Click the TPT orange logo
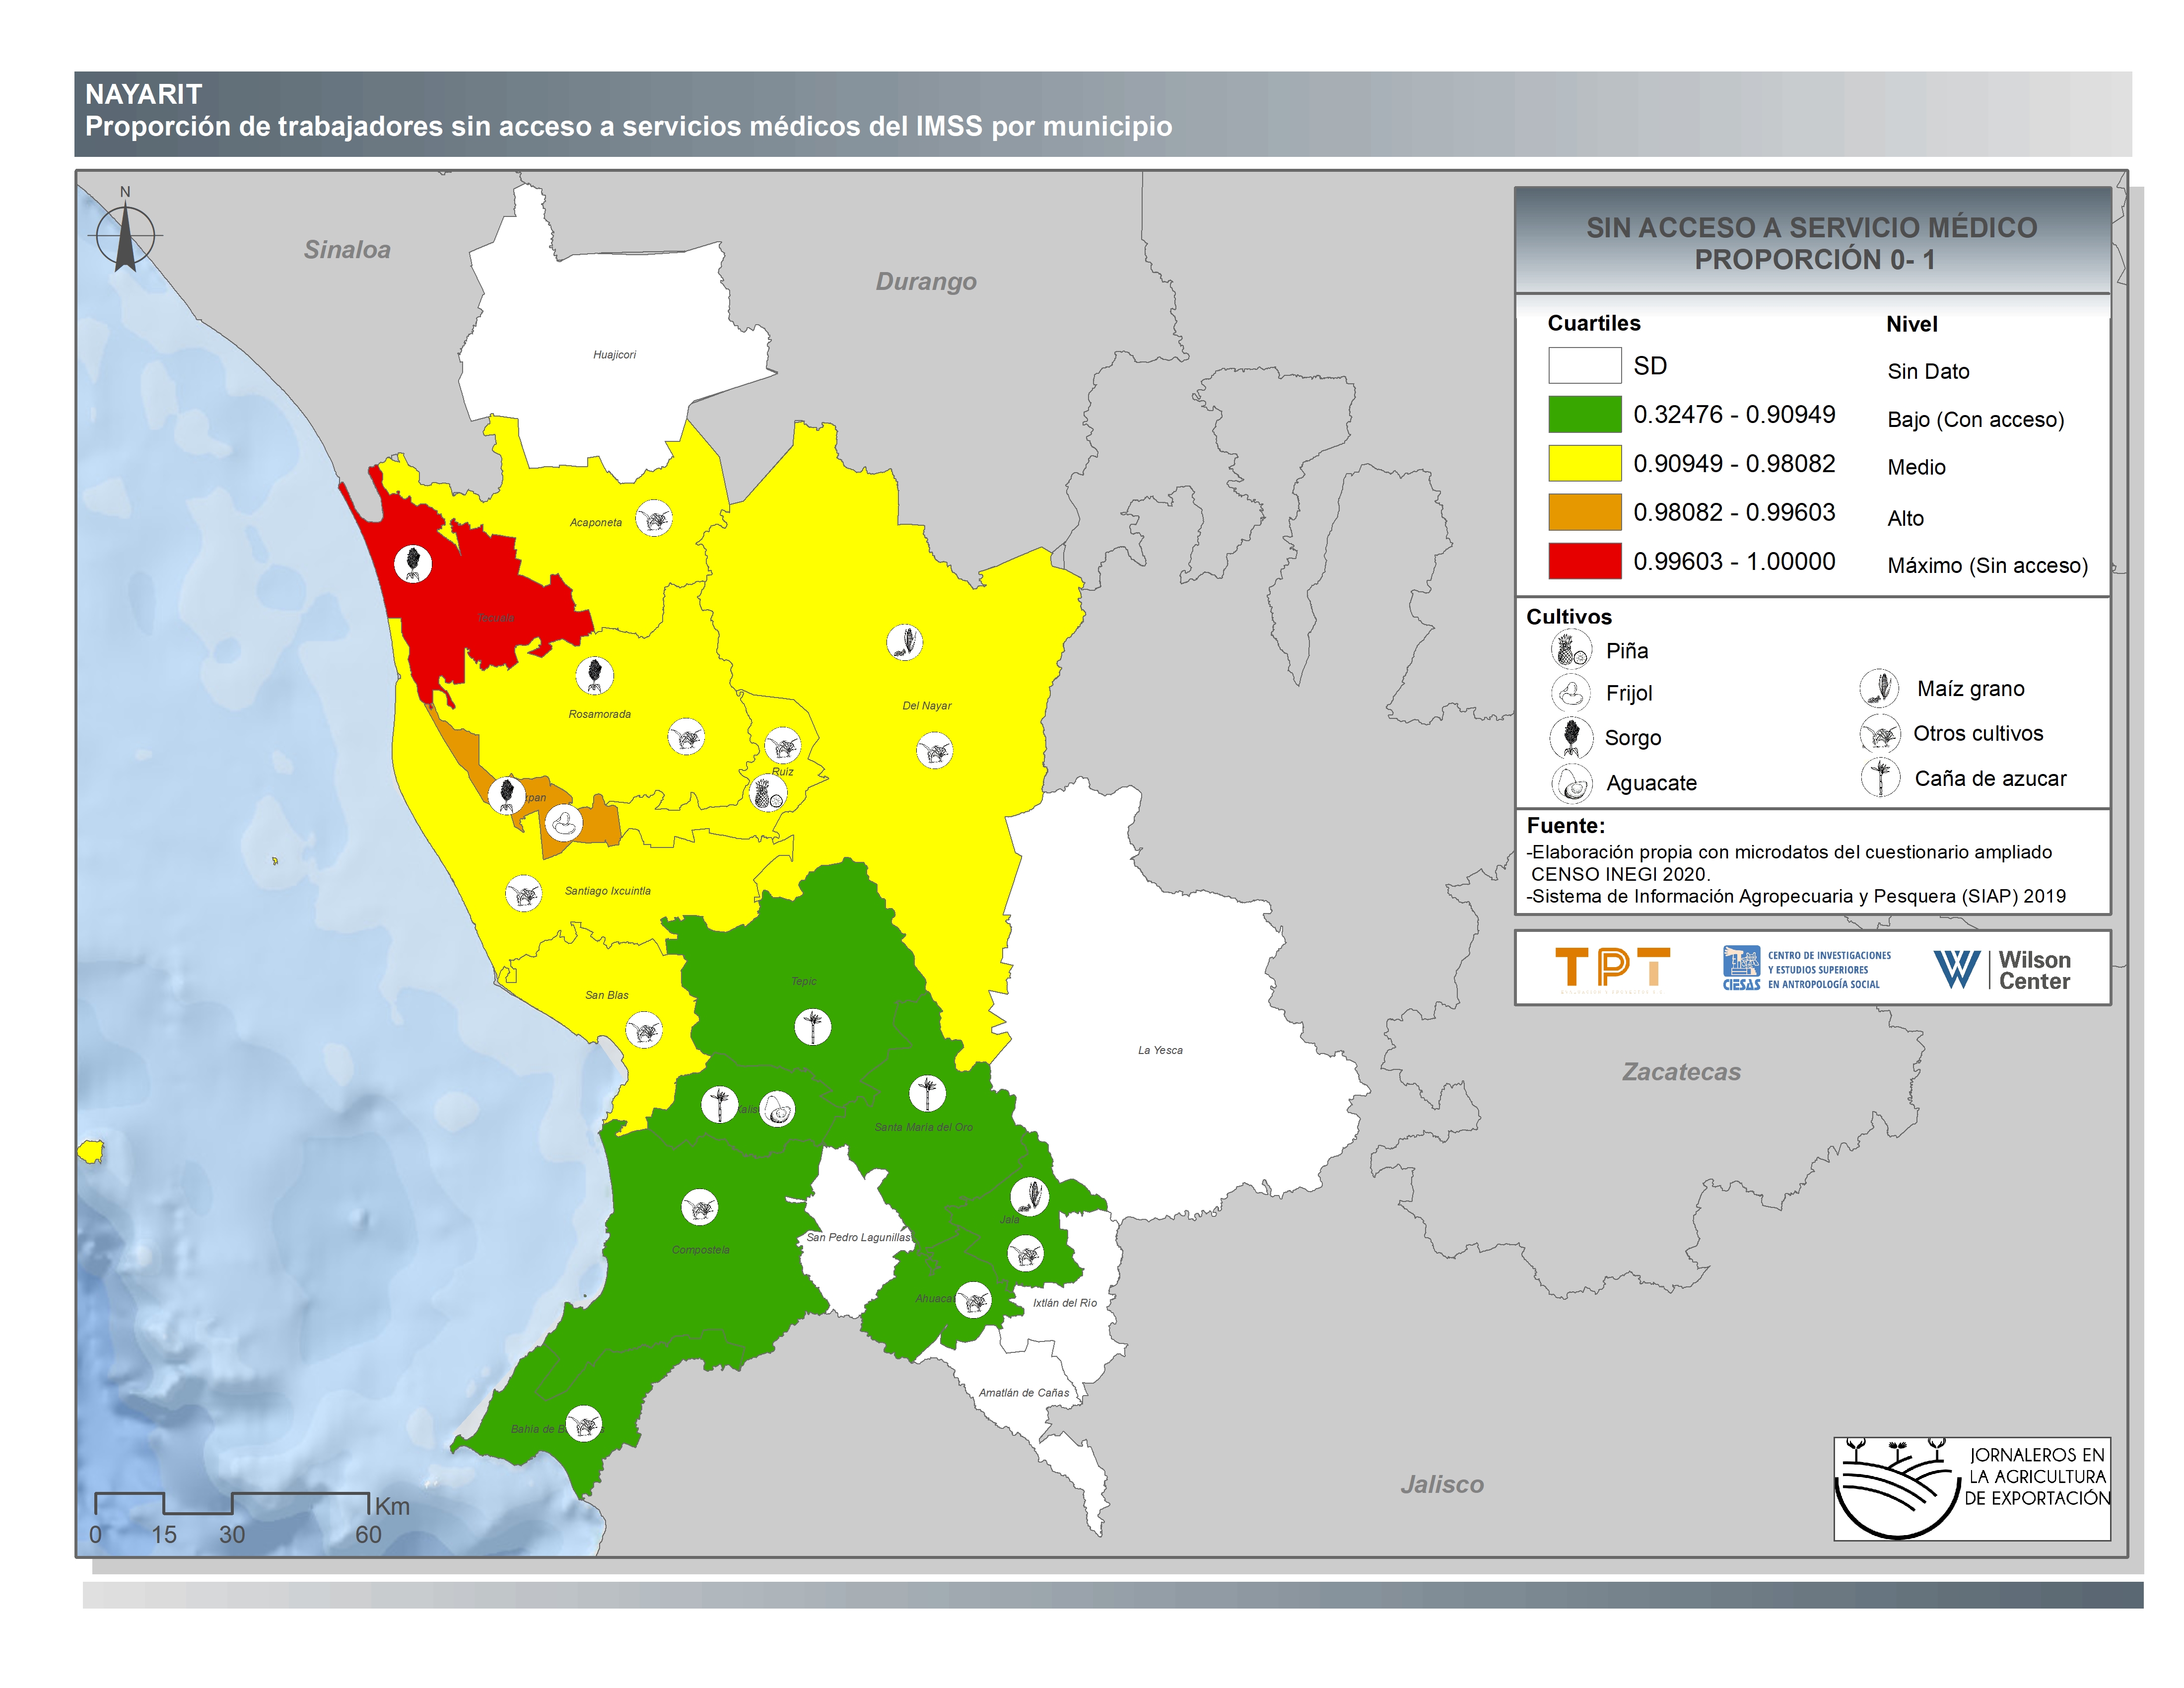The image size is (2184, 1688). [1612, 968]
